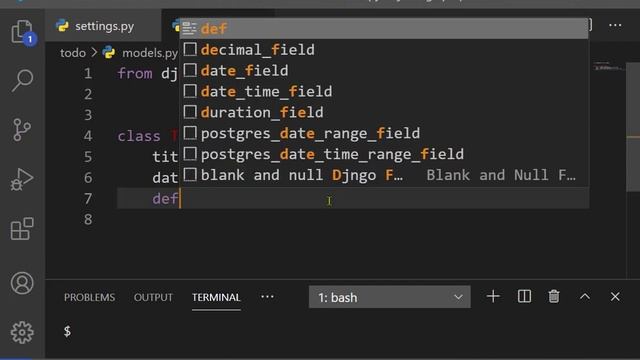Viewport: 640px width, 360px height.
Task: Click the 'from' keyword on line 1
Action: 135,73
